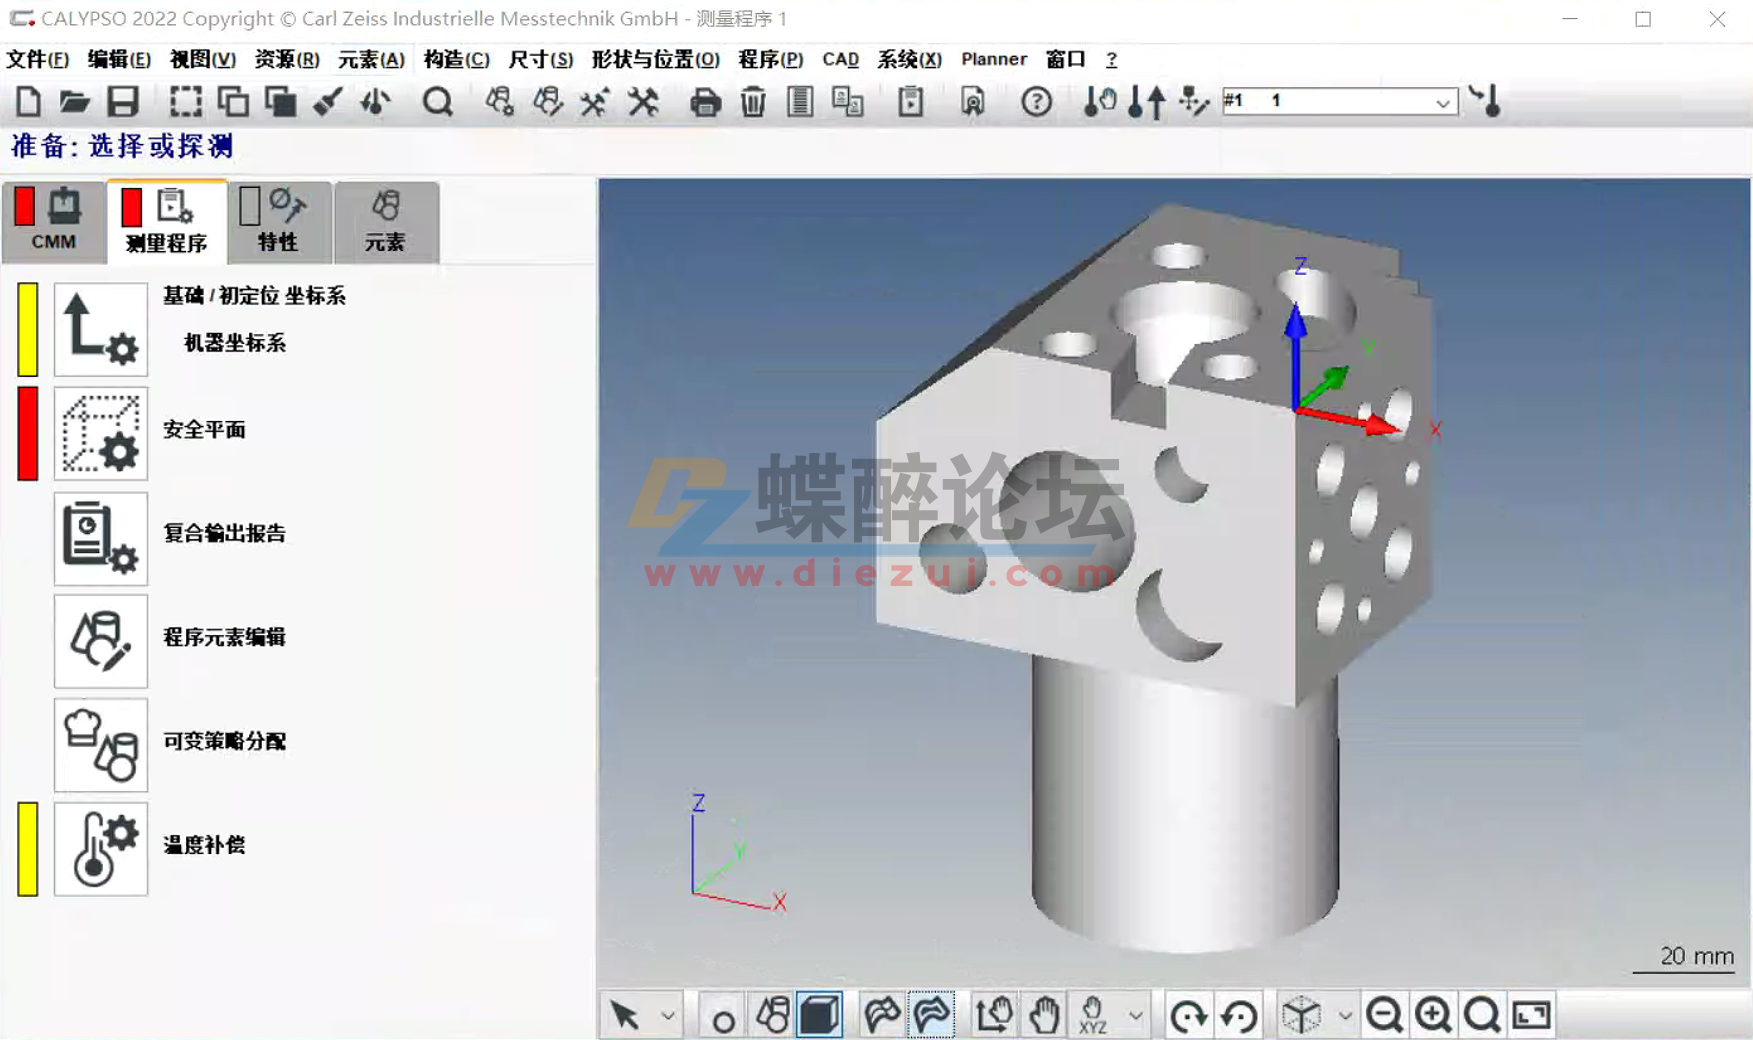Open the 程序元素编辑 tool
1753x1040 pixels.
coord(100,641)
